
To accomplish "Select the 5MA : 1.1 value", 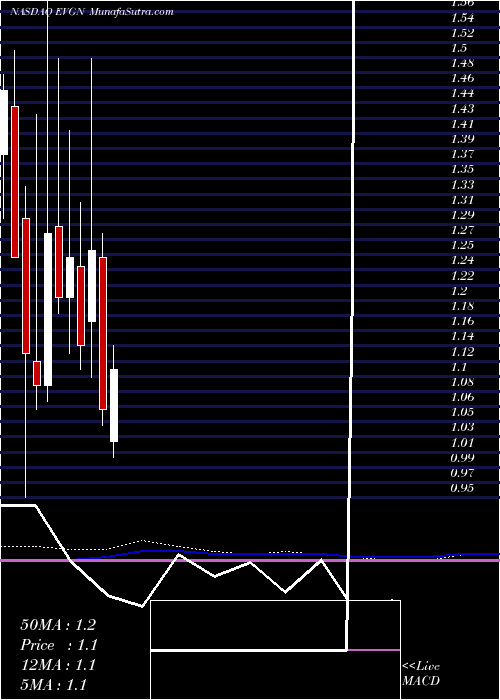I will (x=53, y=685).
